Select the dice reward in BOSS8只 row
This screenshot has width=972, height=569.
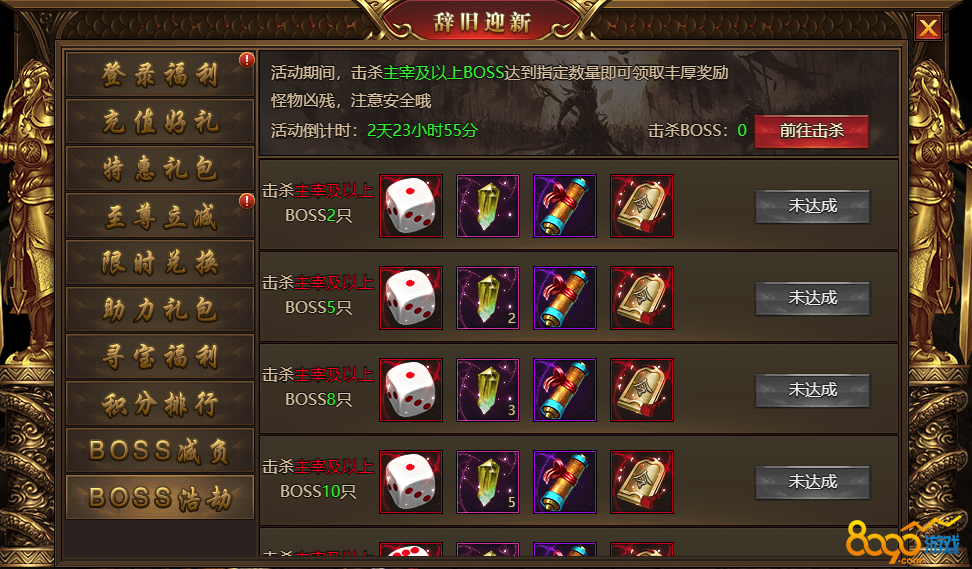point(411,390)
